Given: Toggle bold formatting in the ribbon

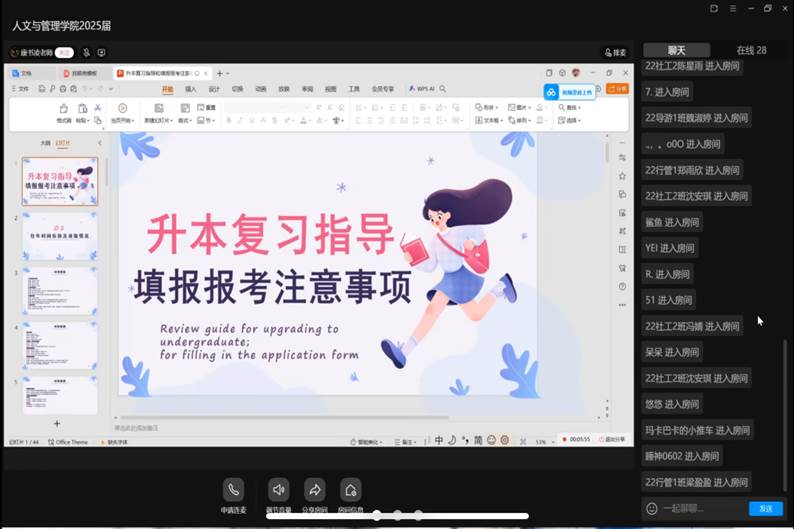Looking at the screenshot, I should 228,120.
